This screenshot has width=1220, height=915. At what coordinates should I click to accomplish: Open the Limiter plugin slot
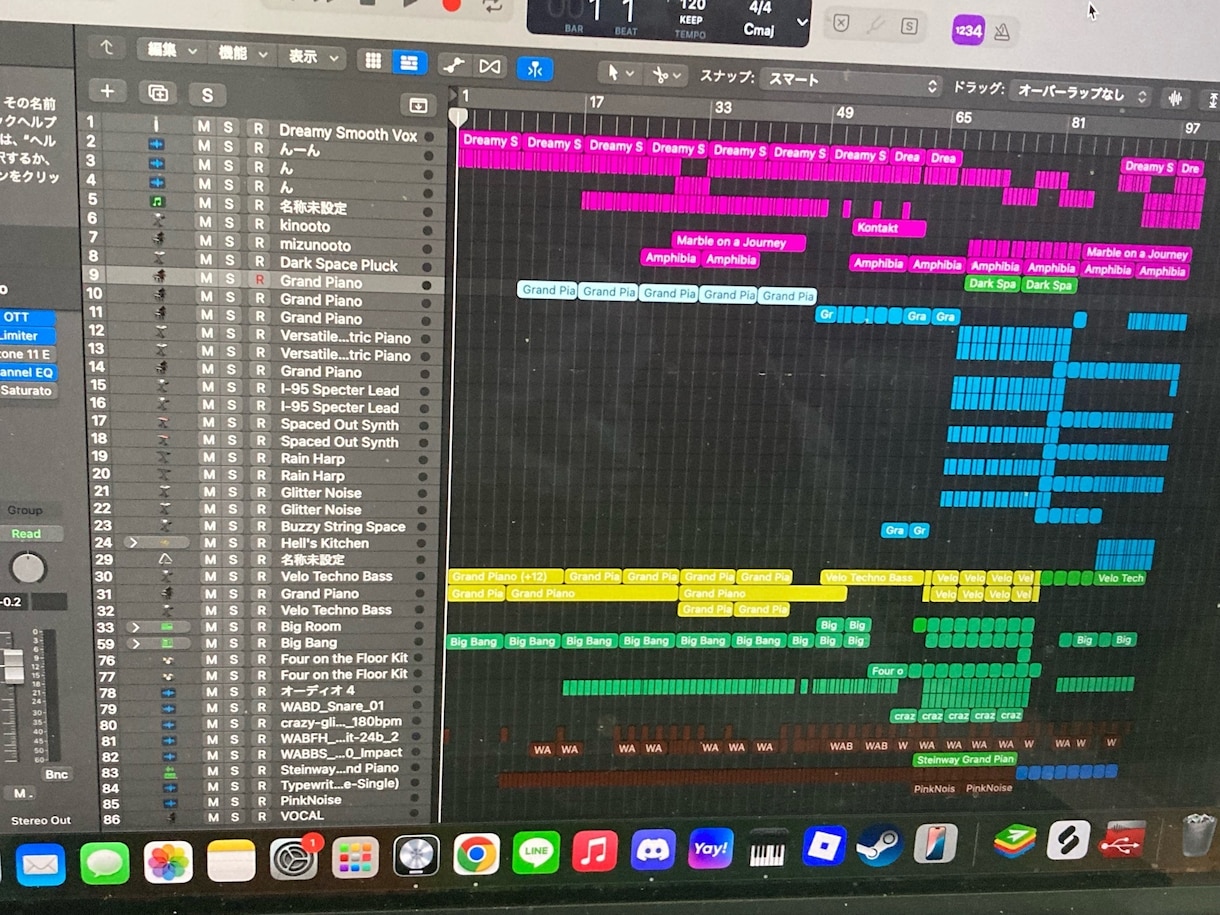coord(28,336)
